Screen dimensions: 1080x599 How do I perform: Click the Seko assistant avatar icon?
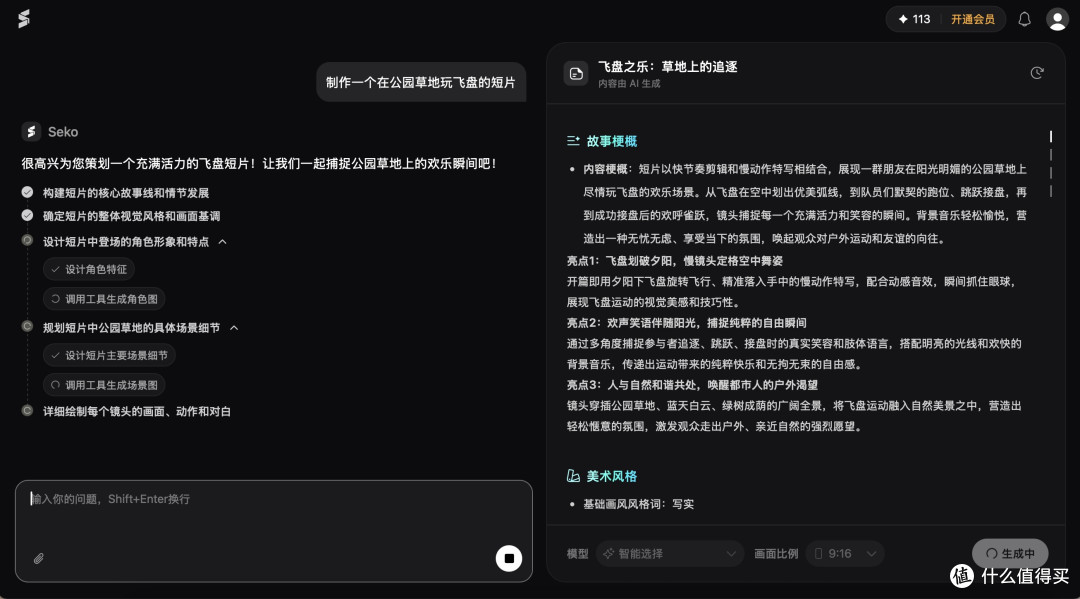pyautogui.click(x=31, y=132)
